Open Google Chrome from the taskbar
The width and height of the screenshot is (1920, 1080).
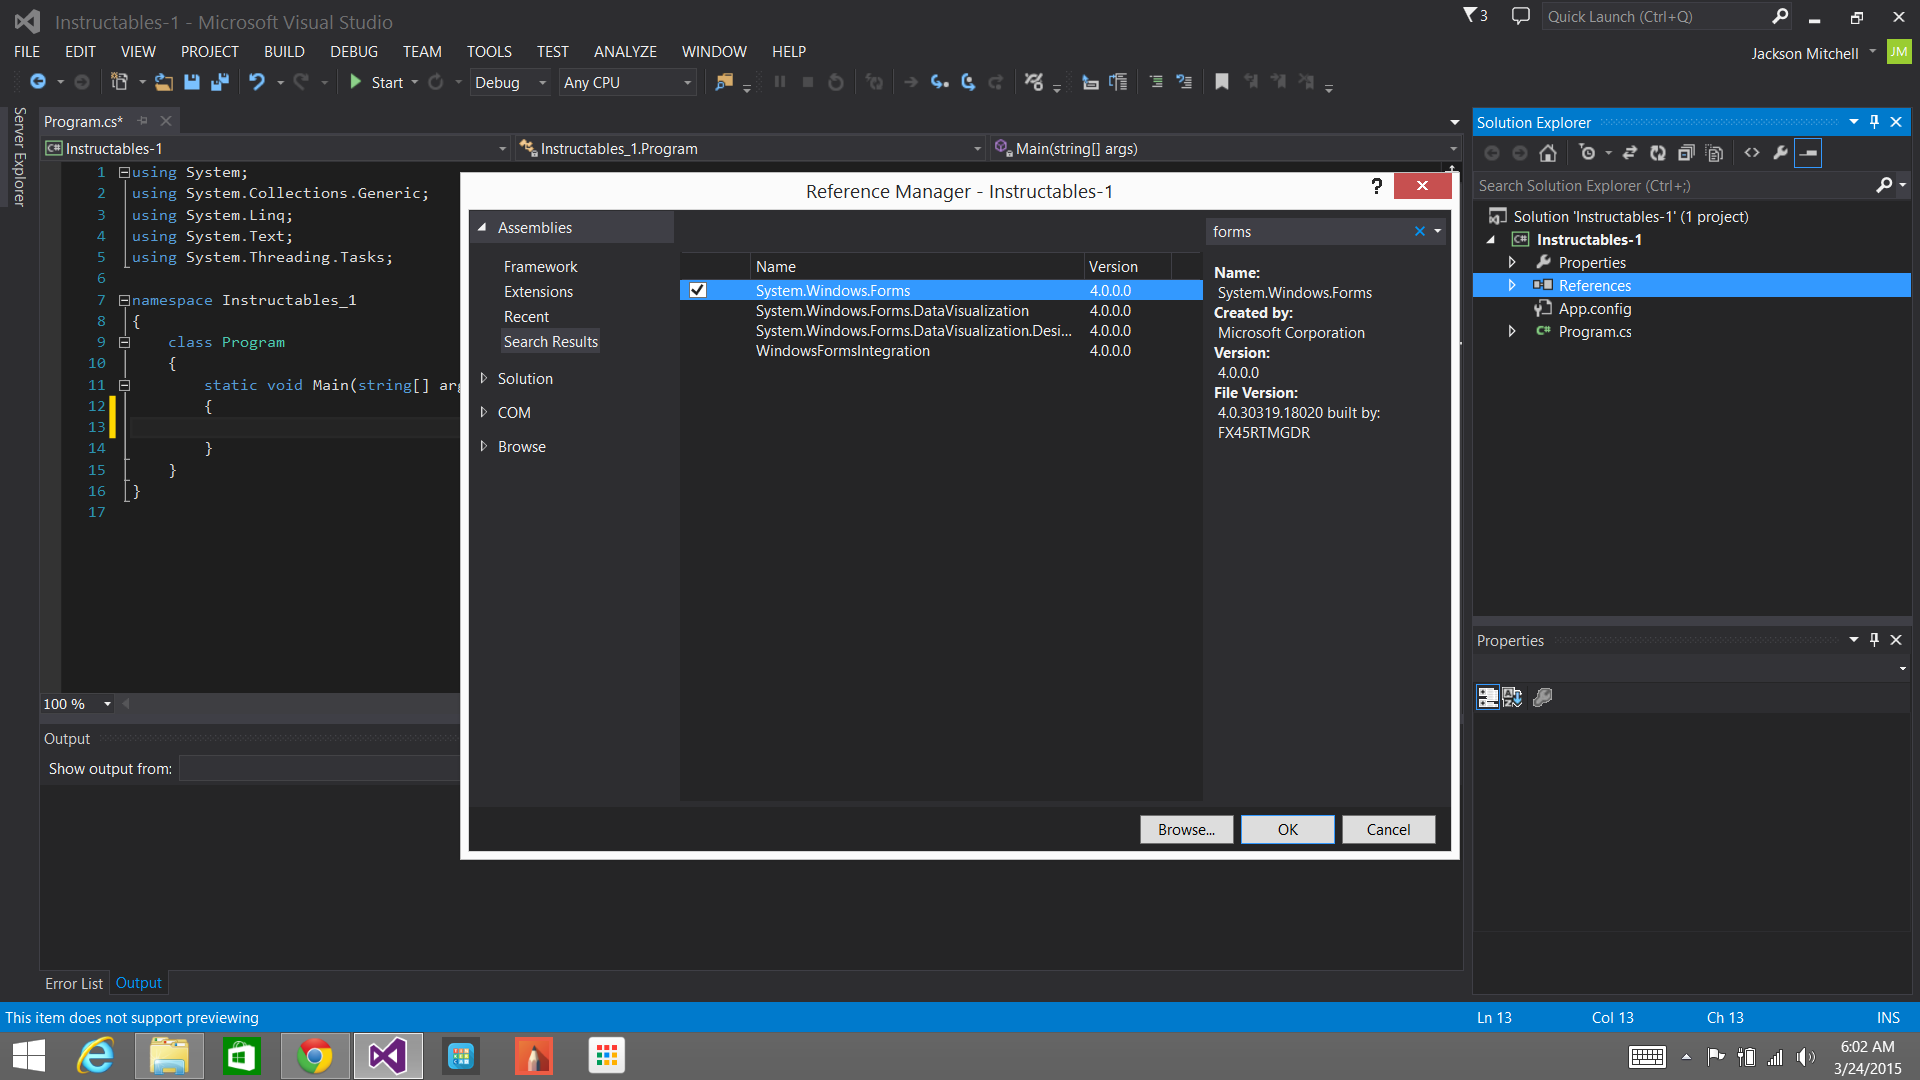pyautogui.click(x=315, y=1056)
